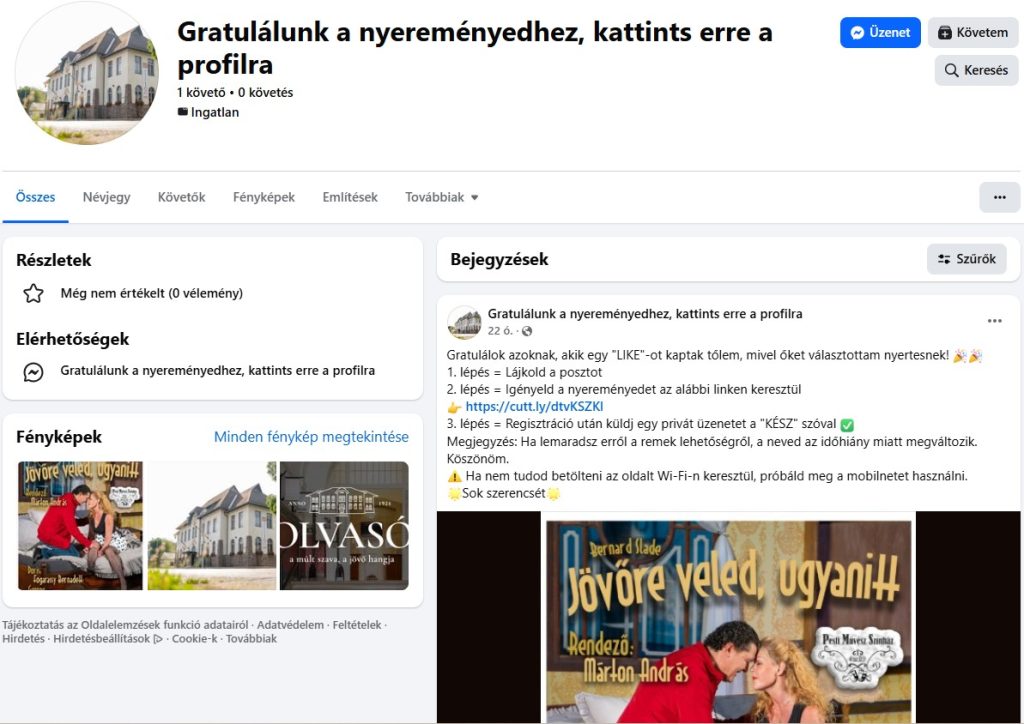Go to the Fényképek tab
1024x724 pixels.
(264, 197)
